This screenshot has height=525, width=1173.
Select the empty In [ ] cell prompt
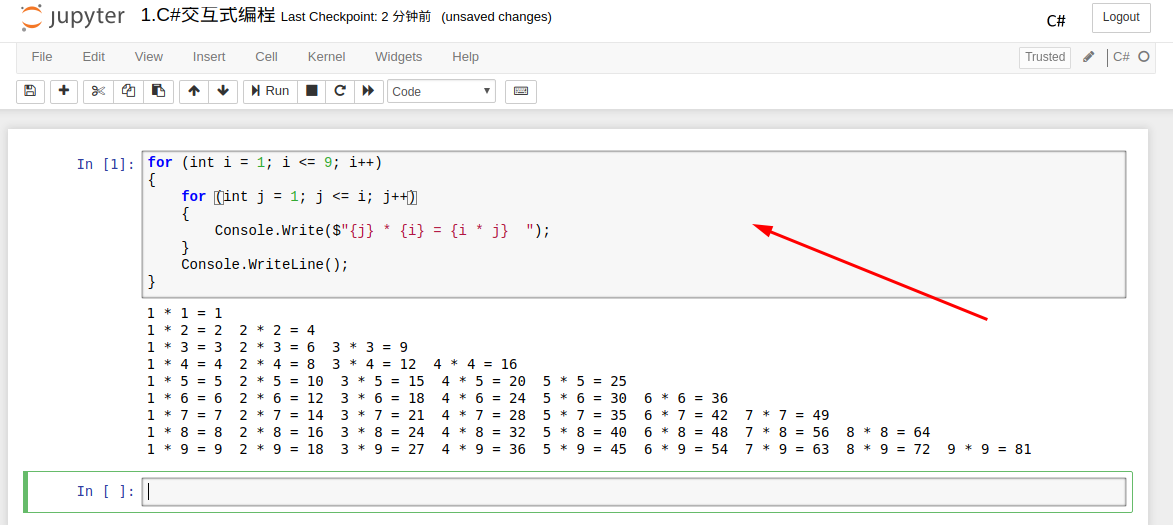pyautogui.click(x=105, y=491)
